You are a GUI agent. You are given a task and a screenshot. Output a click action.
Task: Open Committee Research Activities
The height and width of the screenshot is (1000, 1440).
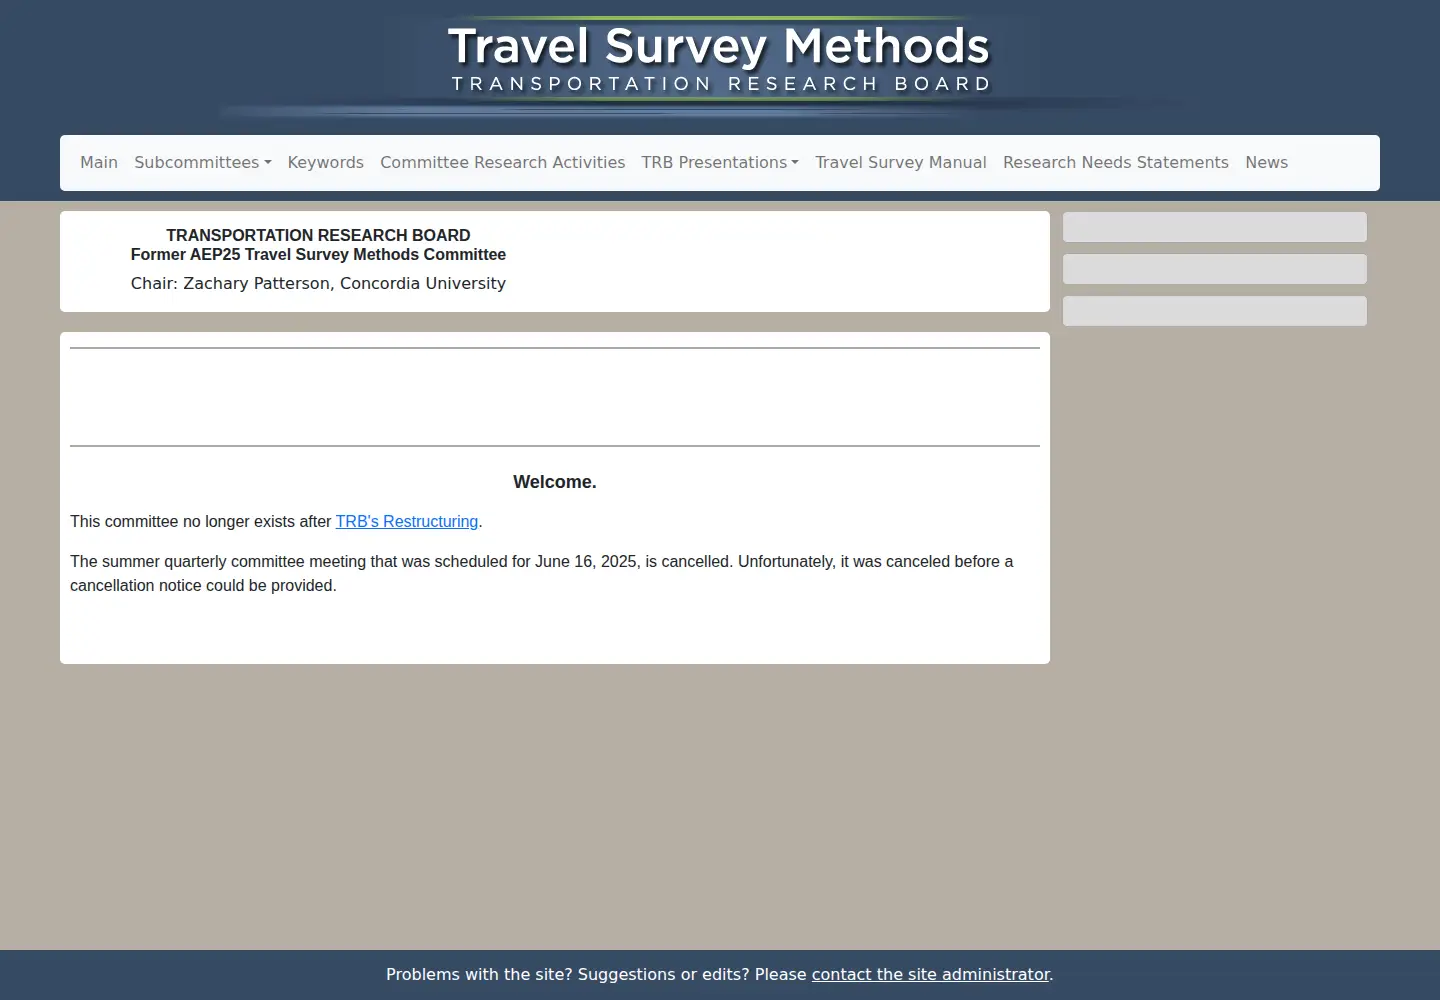(503, 162)
